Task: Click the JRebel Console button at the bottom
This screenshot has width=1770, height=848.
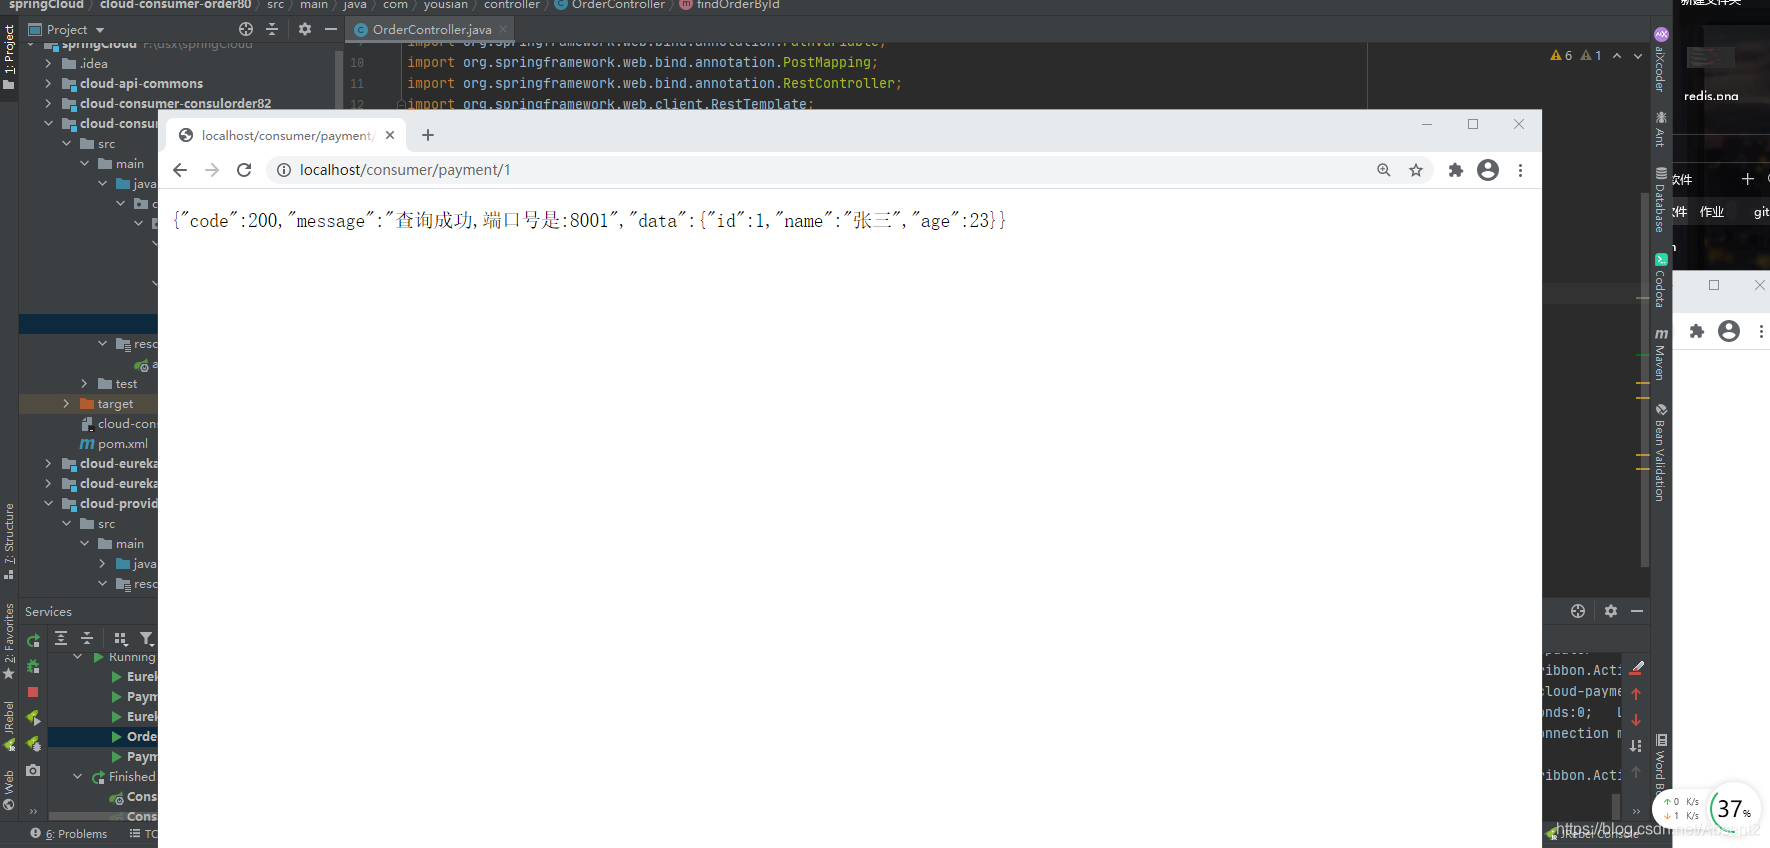Action: click(x=1594, y=833)
